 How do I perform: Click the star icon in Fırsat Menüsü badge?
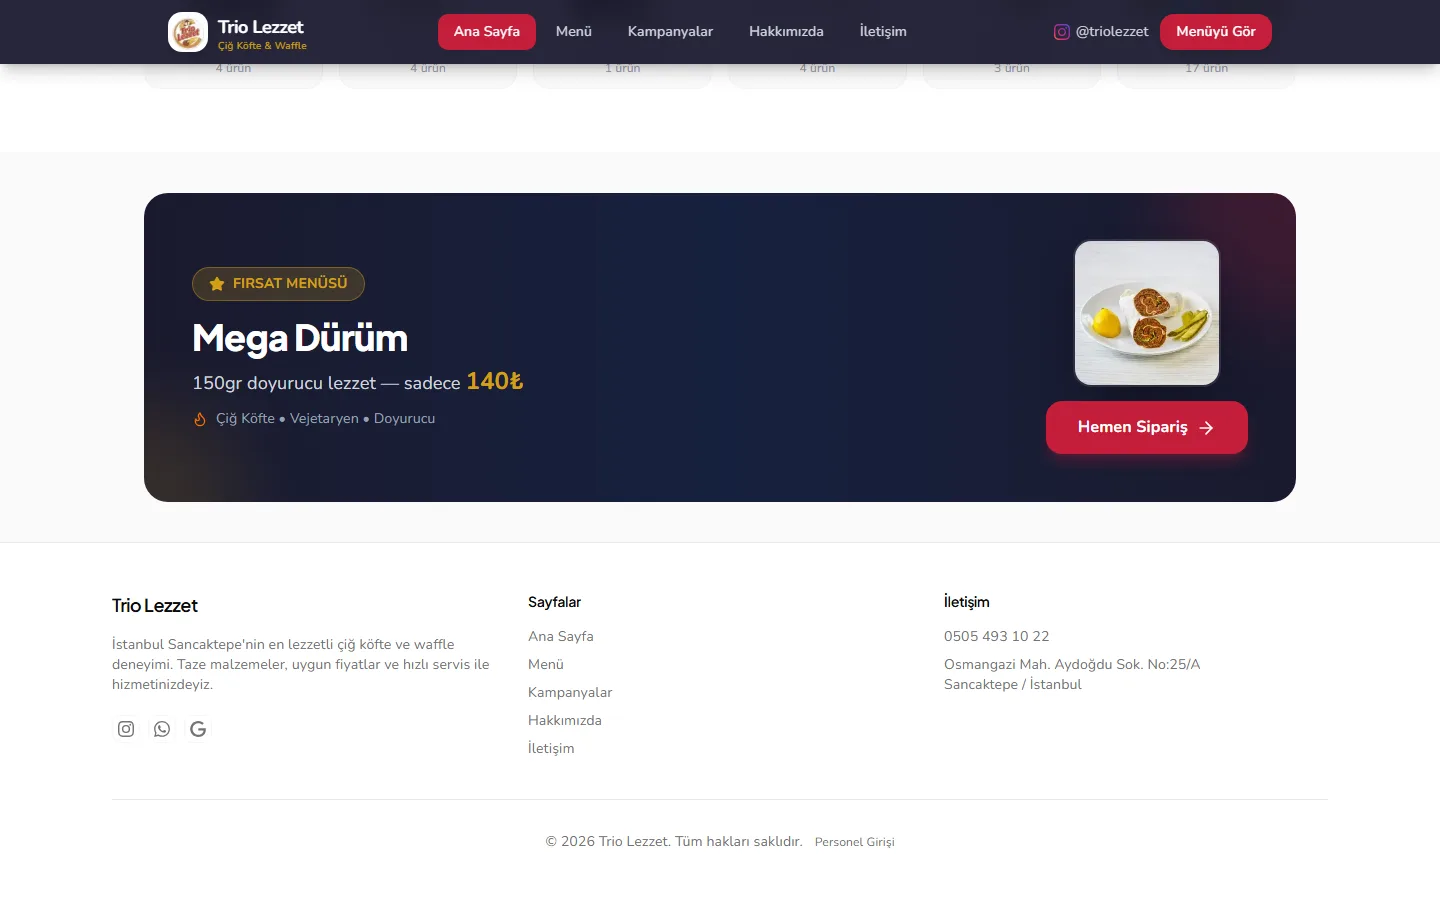(x=217, y=284)
